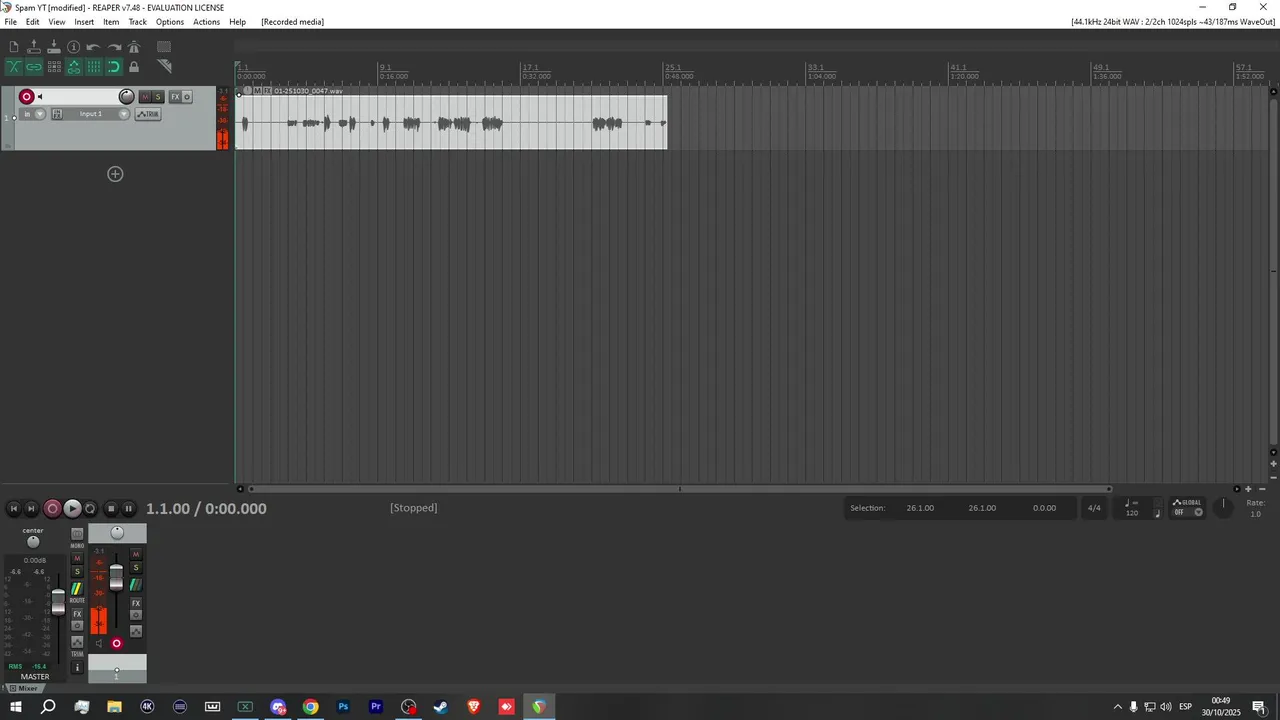
Task: Open the input FX button on track 1
Action: click(57, 114)
